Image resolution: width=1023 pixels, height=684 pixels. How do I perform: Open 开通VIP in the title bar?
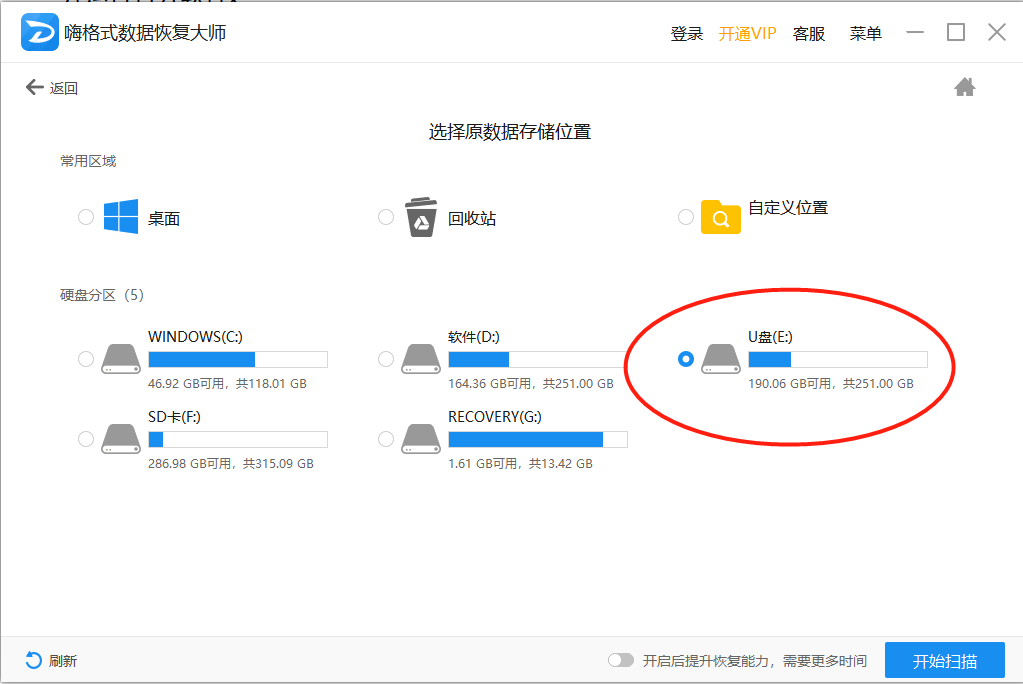(747, 33)
